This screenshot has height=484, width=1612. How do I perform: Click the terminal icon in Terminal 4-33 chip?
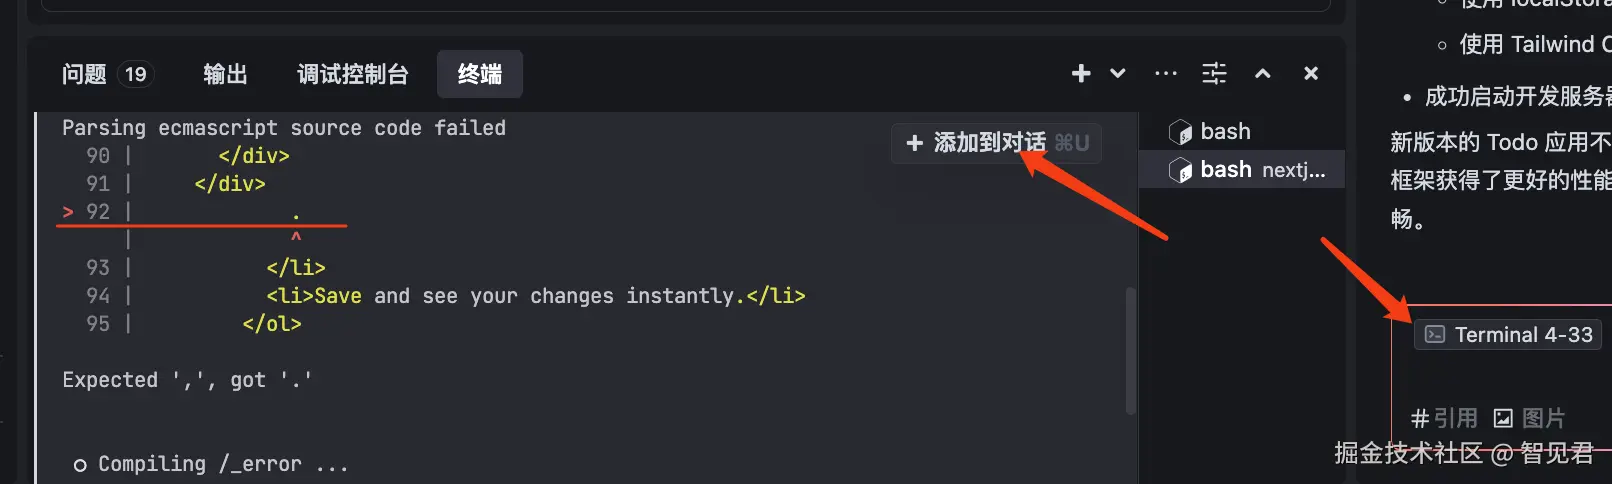[1435, 335]
